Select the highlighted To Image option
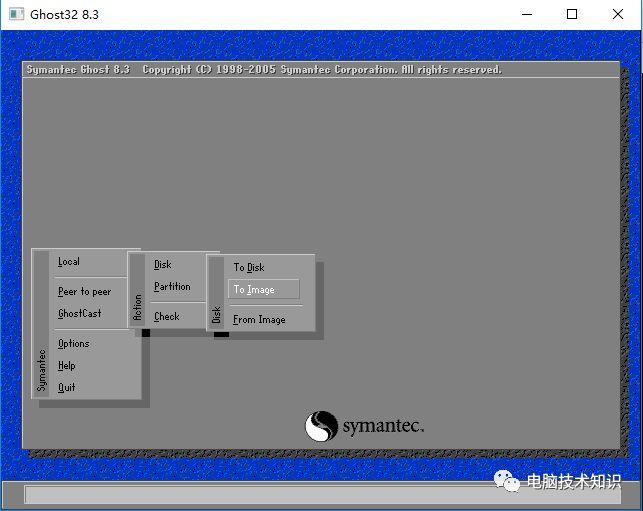The height and width of the screenshot is (511, 643). click(264, 289)
